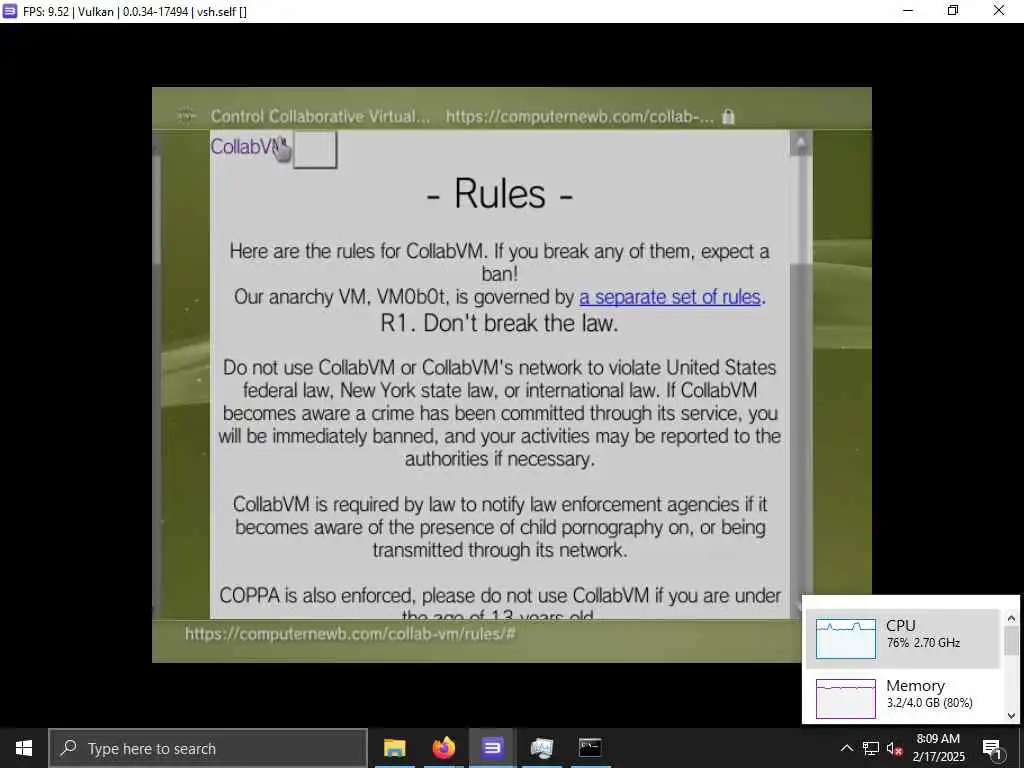Minimize the RPCS3 window
Viewport: 1024px width, 768px height.
tap(908, 10)
